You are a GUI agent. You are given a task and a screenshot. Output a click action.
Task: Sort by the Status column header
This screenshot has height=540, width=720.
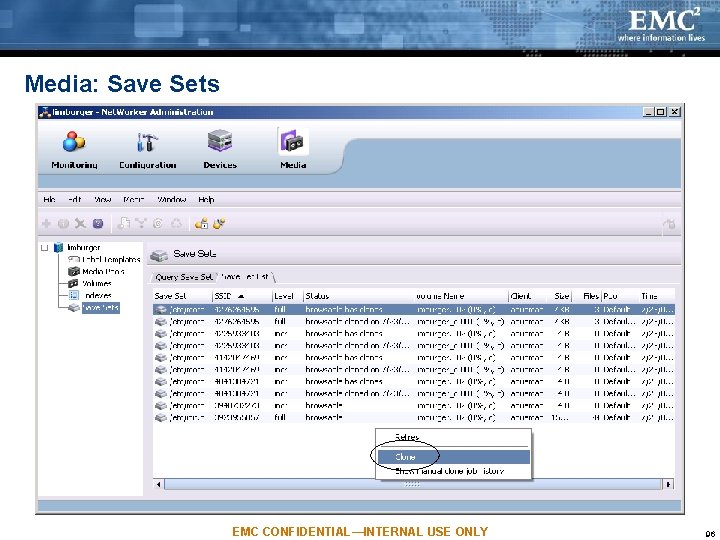(x=359, y=296)
